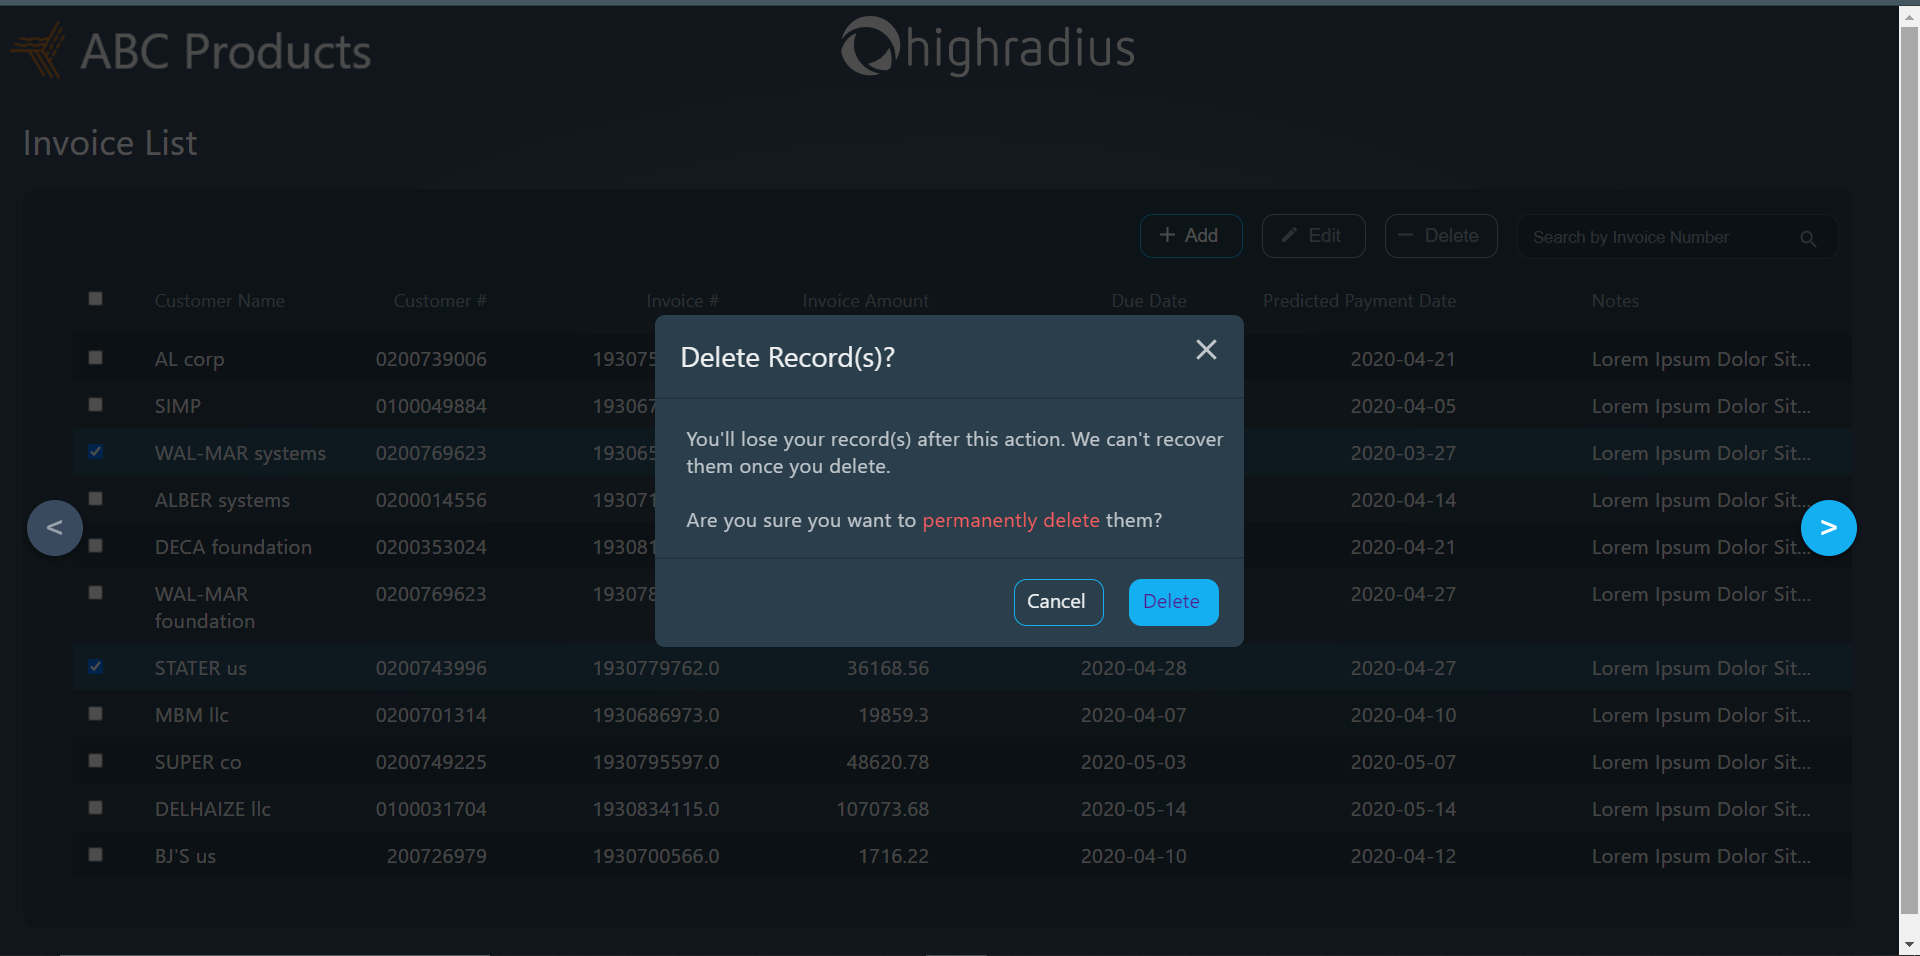The width and height of the screenshot is (1920, 956).
Task: Click the DELHAIZE llc customer name
Action: point(213,809)
